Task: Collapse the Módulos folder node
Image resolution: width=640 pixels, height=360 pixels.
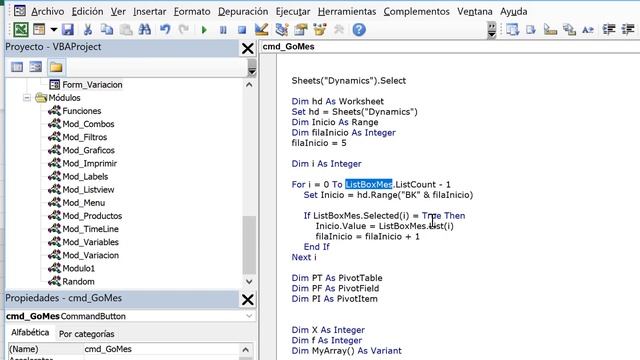Action: point(27,98)
